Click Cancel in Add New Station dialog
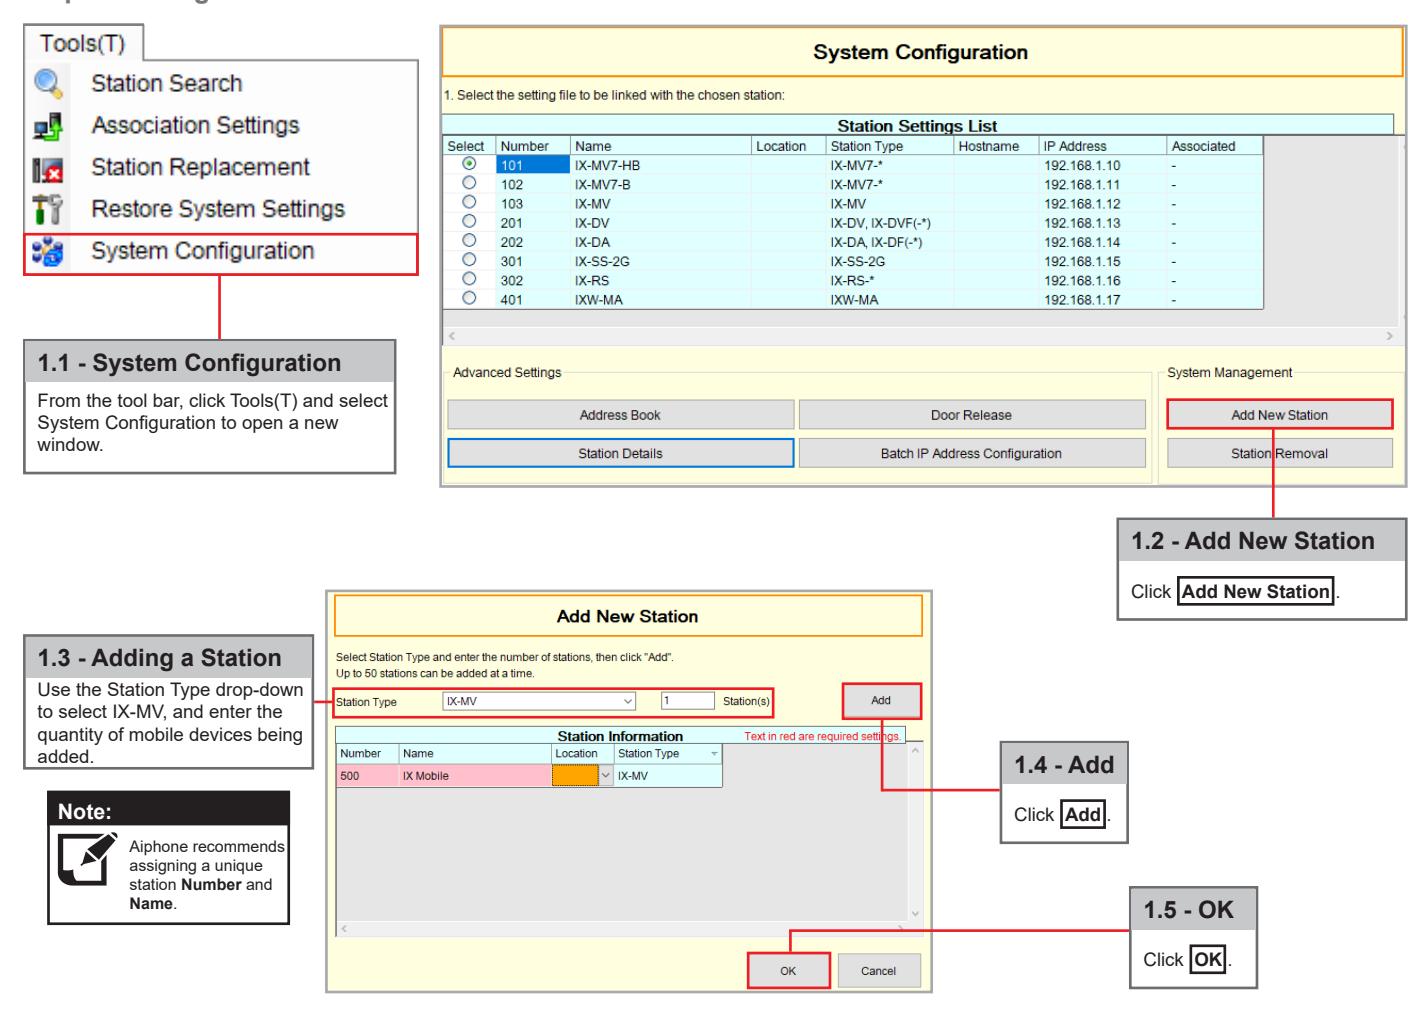 pos(878,971)
